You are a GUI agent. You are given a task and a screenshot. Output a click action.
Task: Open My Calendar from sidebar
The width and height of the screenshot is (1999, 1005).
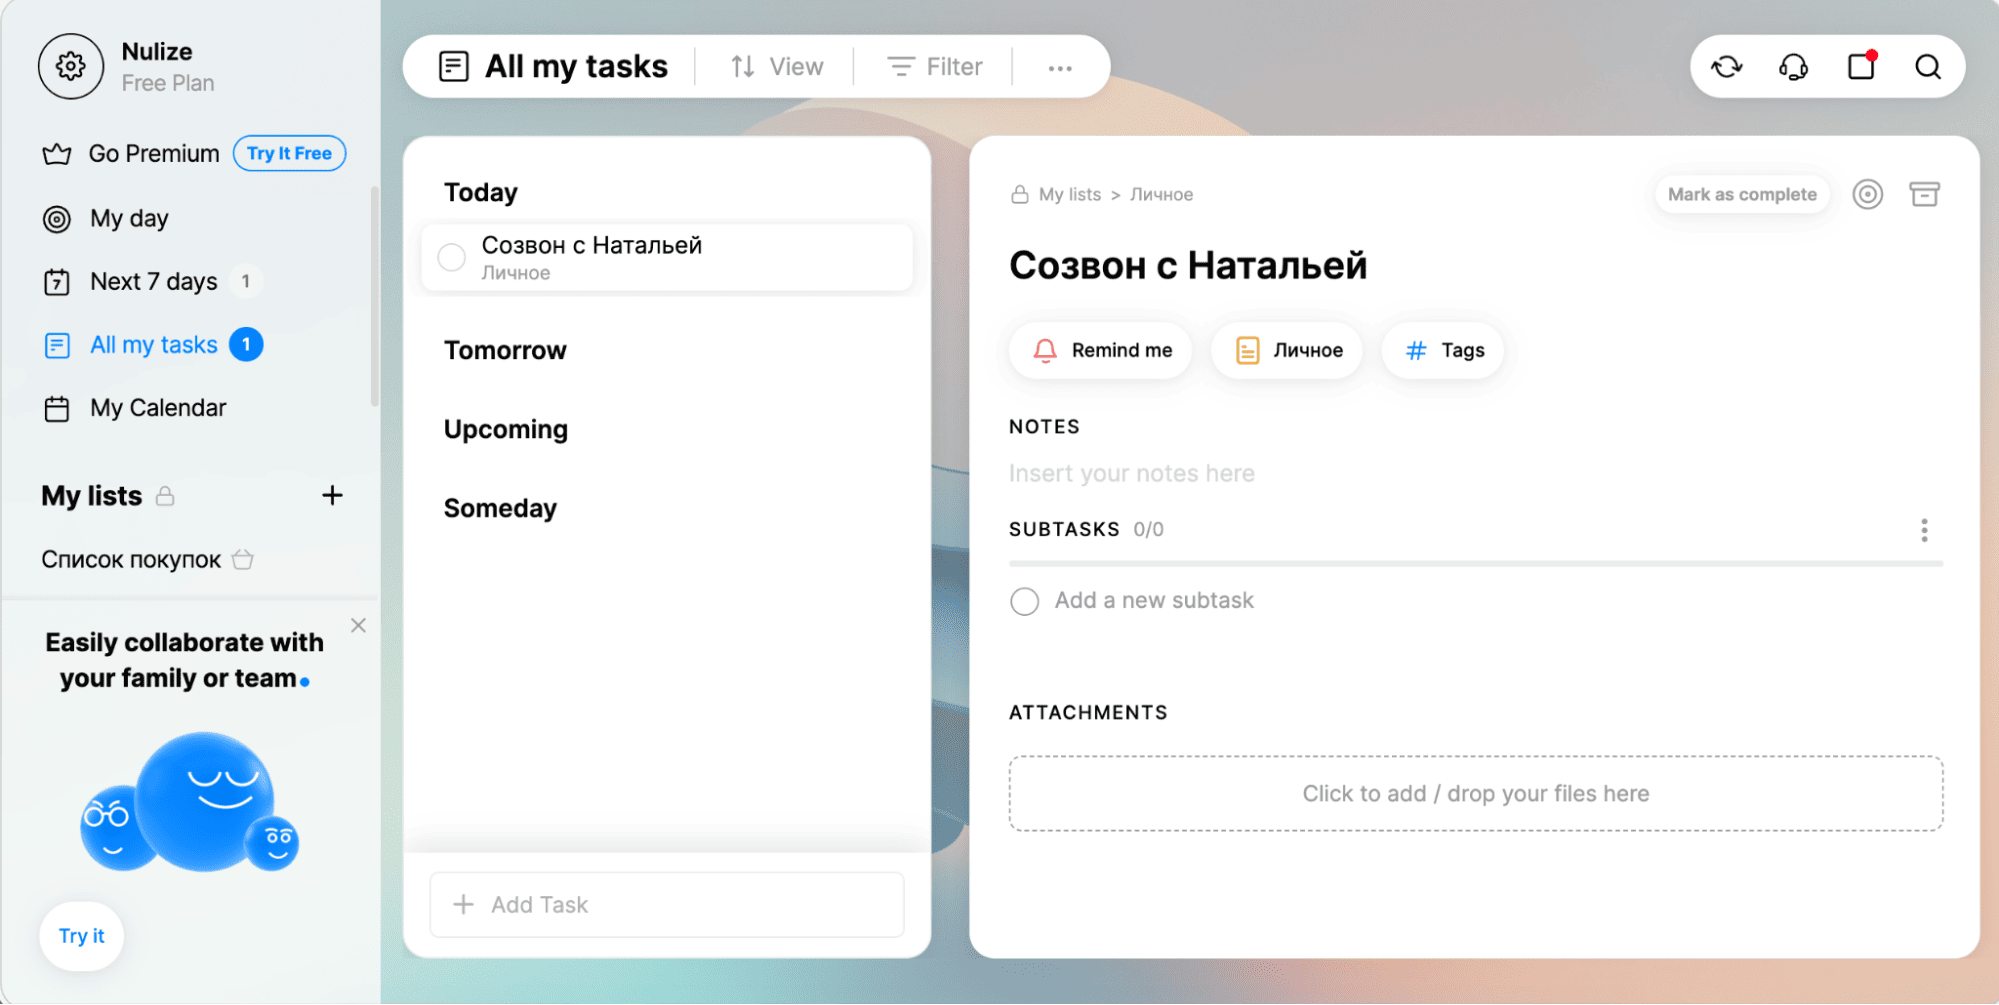158,408
